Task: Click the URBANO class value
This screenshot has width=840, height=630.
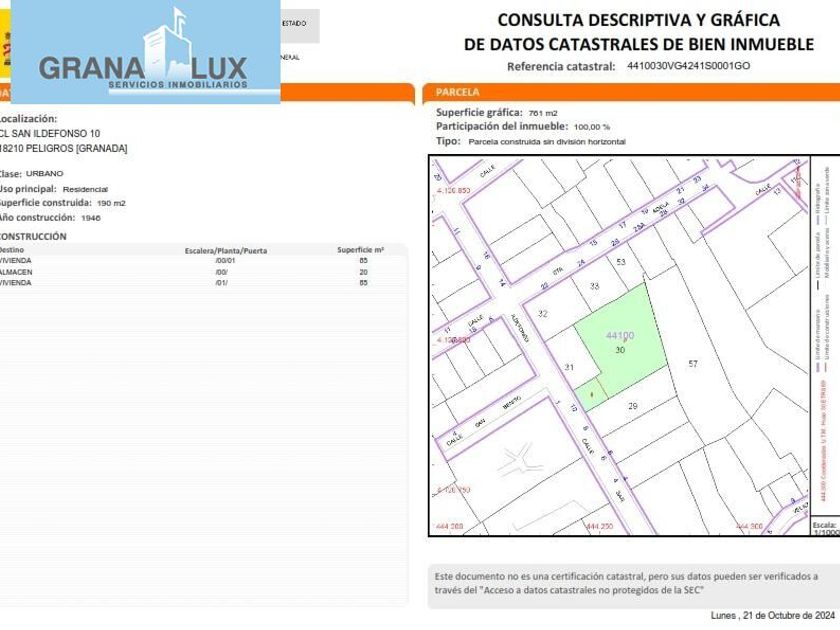Action: tap(44, 174)
